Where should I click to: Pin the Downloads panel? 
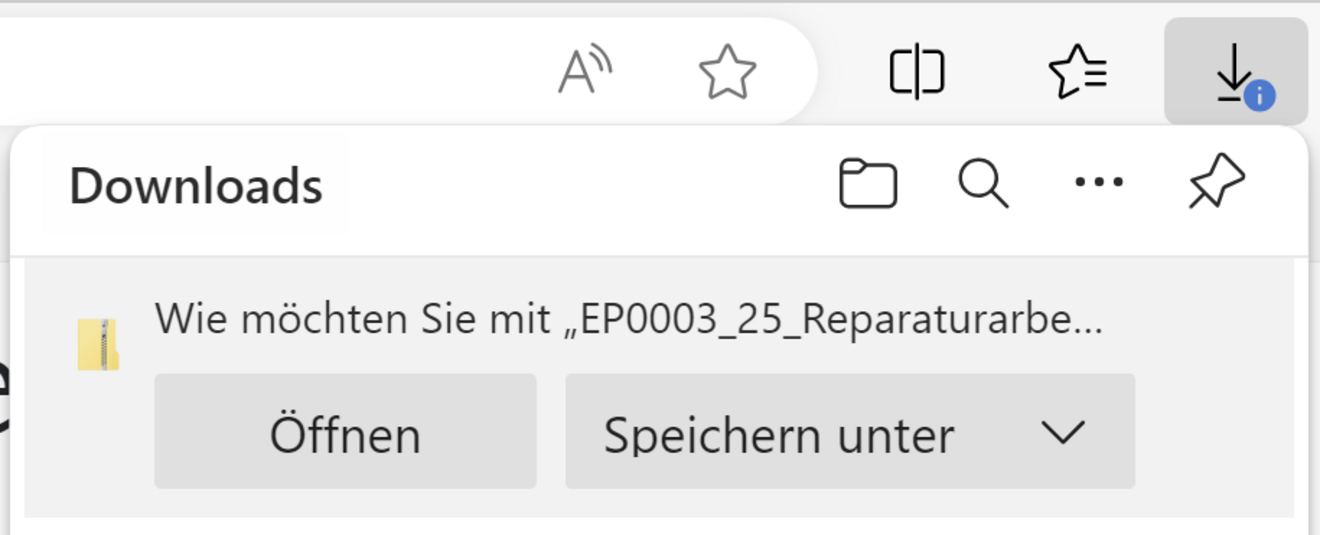(x=1216, y=184)
